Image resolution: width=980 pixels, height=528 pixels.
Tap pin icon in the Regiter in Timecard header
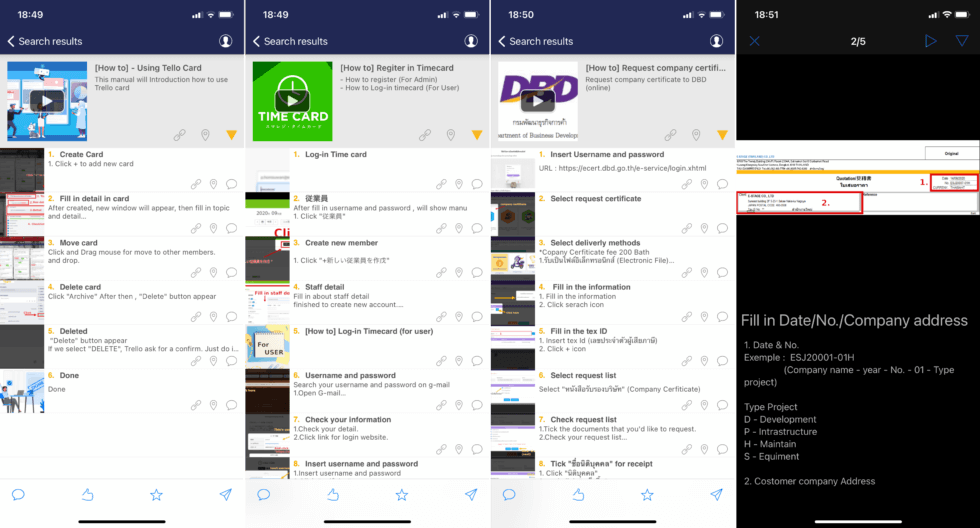click(x=451, y=135)
